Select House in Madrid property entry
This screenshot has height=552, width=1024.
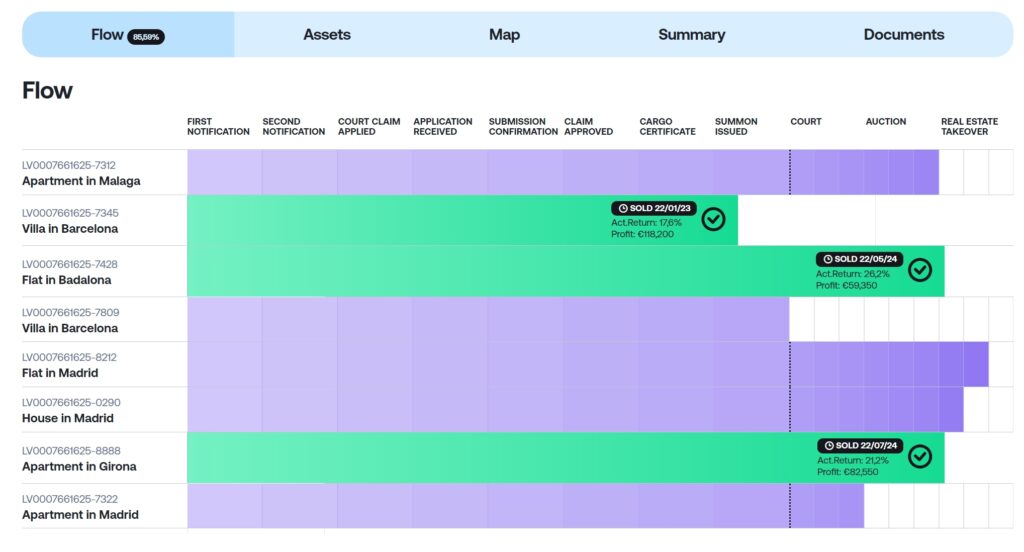tap(68, 418)
